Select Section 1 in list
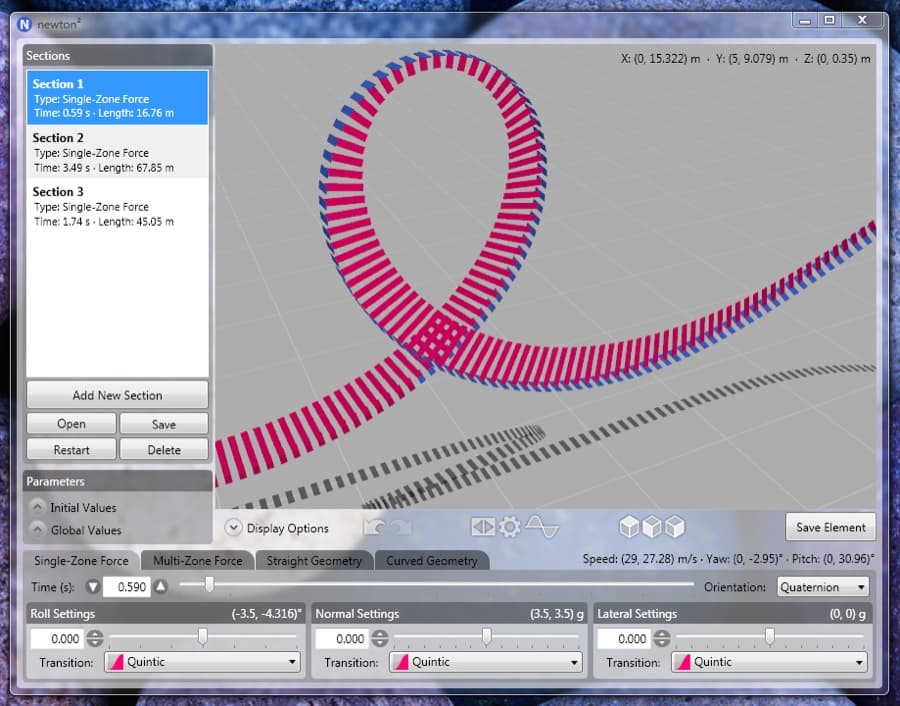Image resolution: width=900 pixels, height=706 pixels. click(117, 98)
